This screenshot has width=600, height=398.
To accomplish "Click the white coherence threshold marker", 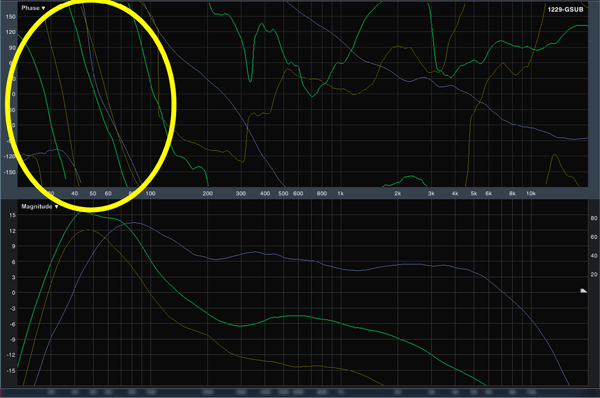I will pyautogui.click(x=583, y=291).
